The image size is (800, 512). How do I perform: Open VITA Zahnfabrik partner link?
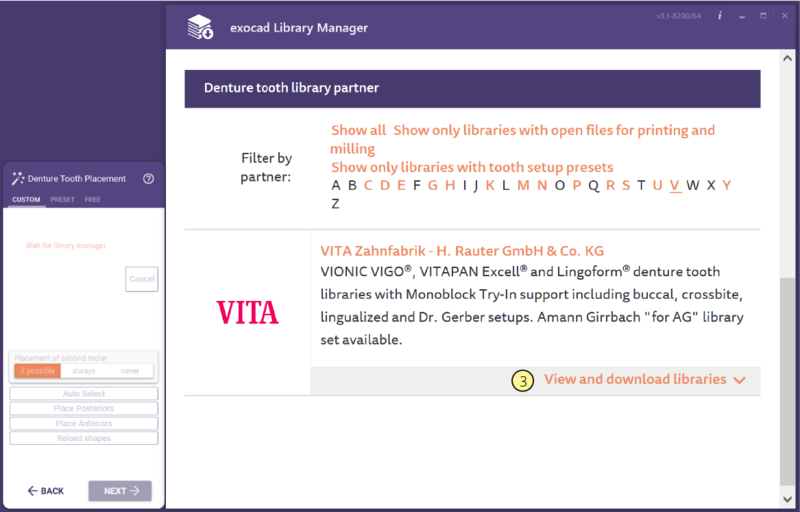pos(462,251)
